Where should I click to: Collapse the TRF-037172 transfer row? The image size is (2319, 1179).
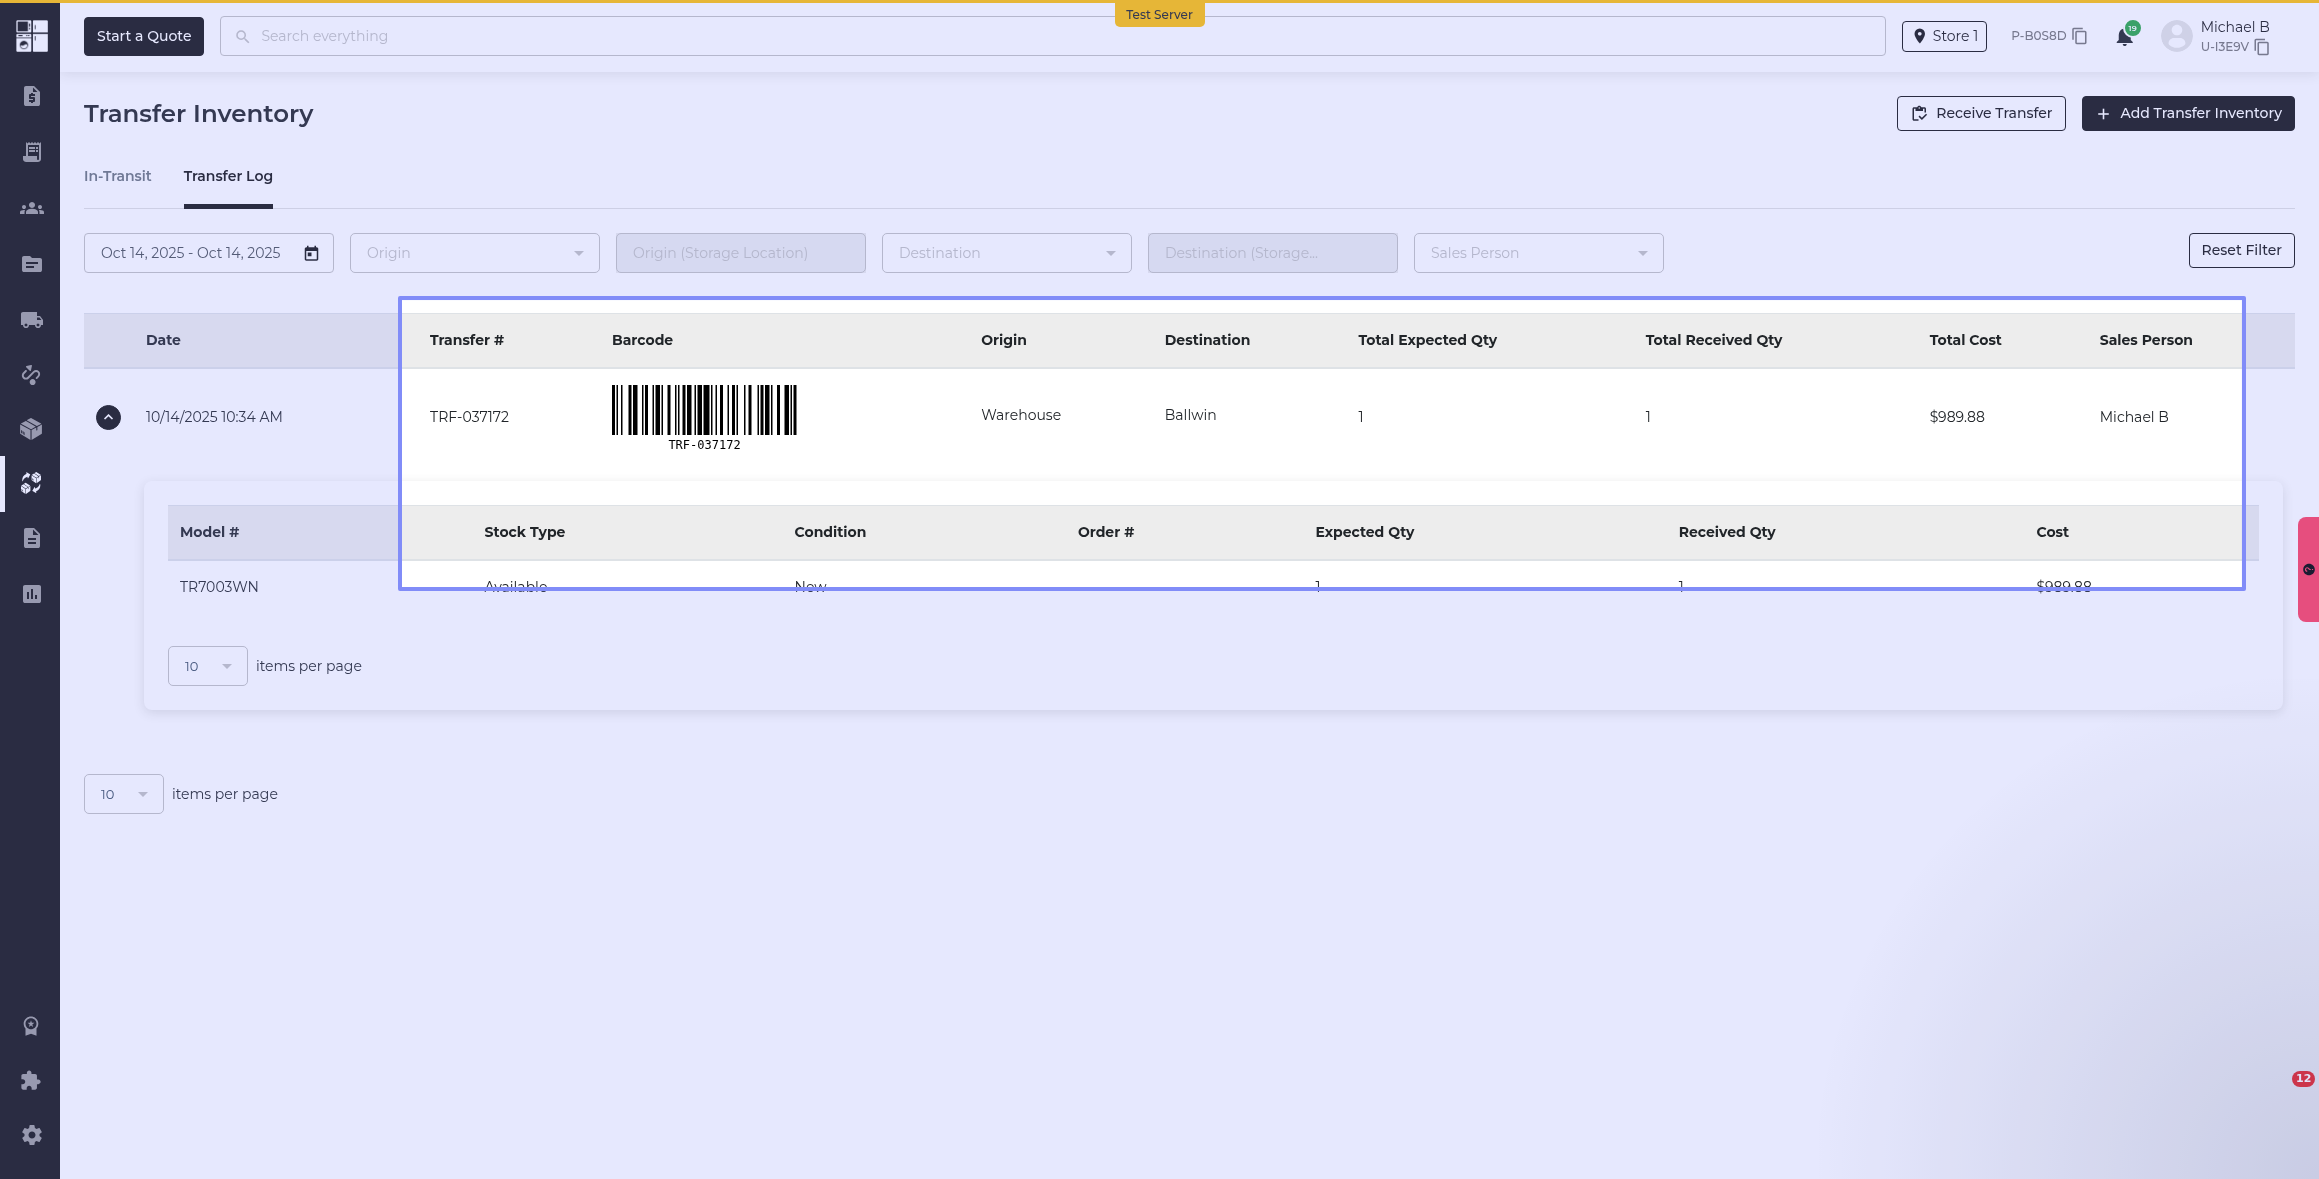(108, 417)
